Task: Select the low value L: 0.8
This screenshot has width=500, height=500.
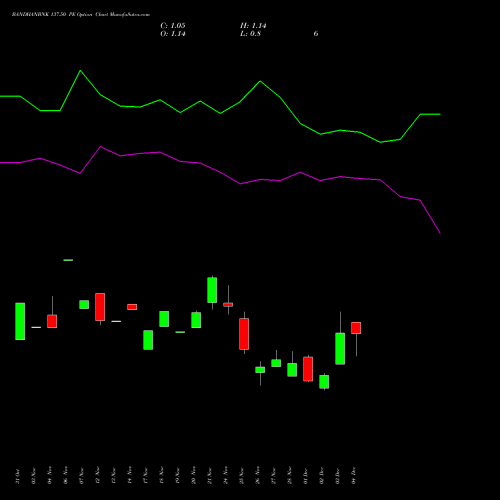Action: tap(250, 34)
